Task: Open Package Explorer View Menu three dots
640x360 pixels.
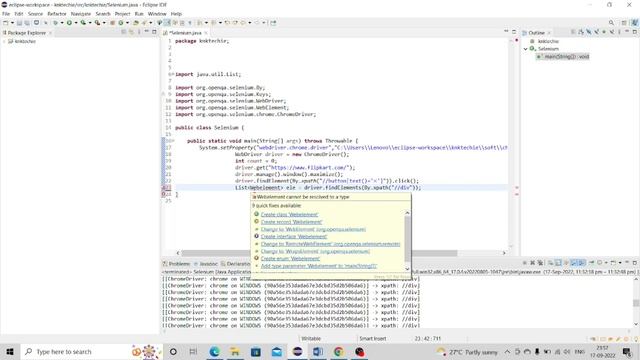Action: [x=139, y=32]
